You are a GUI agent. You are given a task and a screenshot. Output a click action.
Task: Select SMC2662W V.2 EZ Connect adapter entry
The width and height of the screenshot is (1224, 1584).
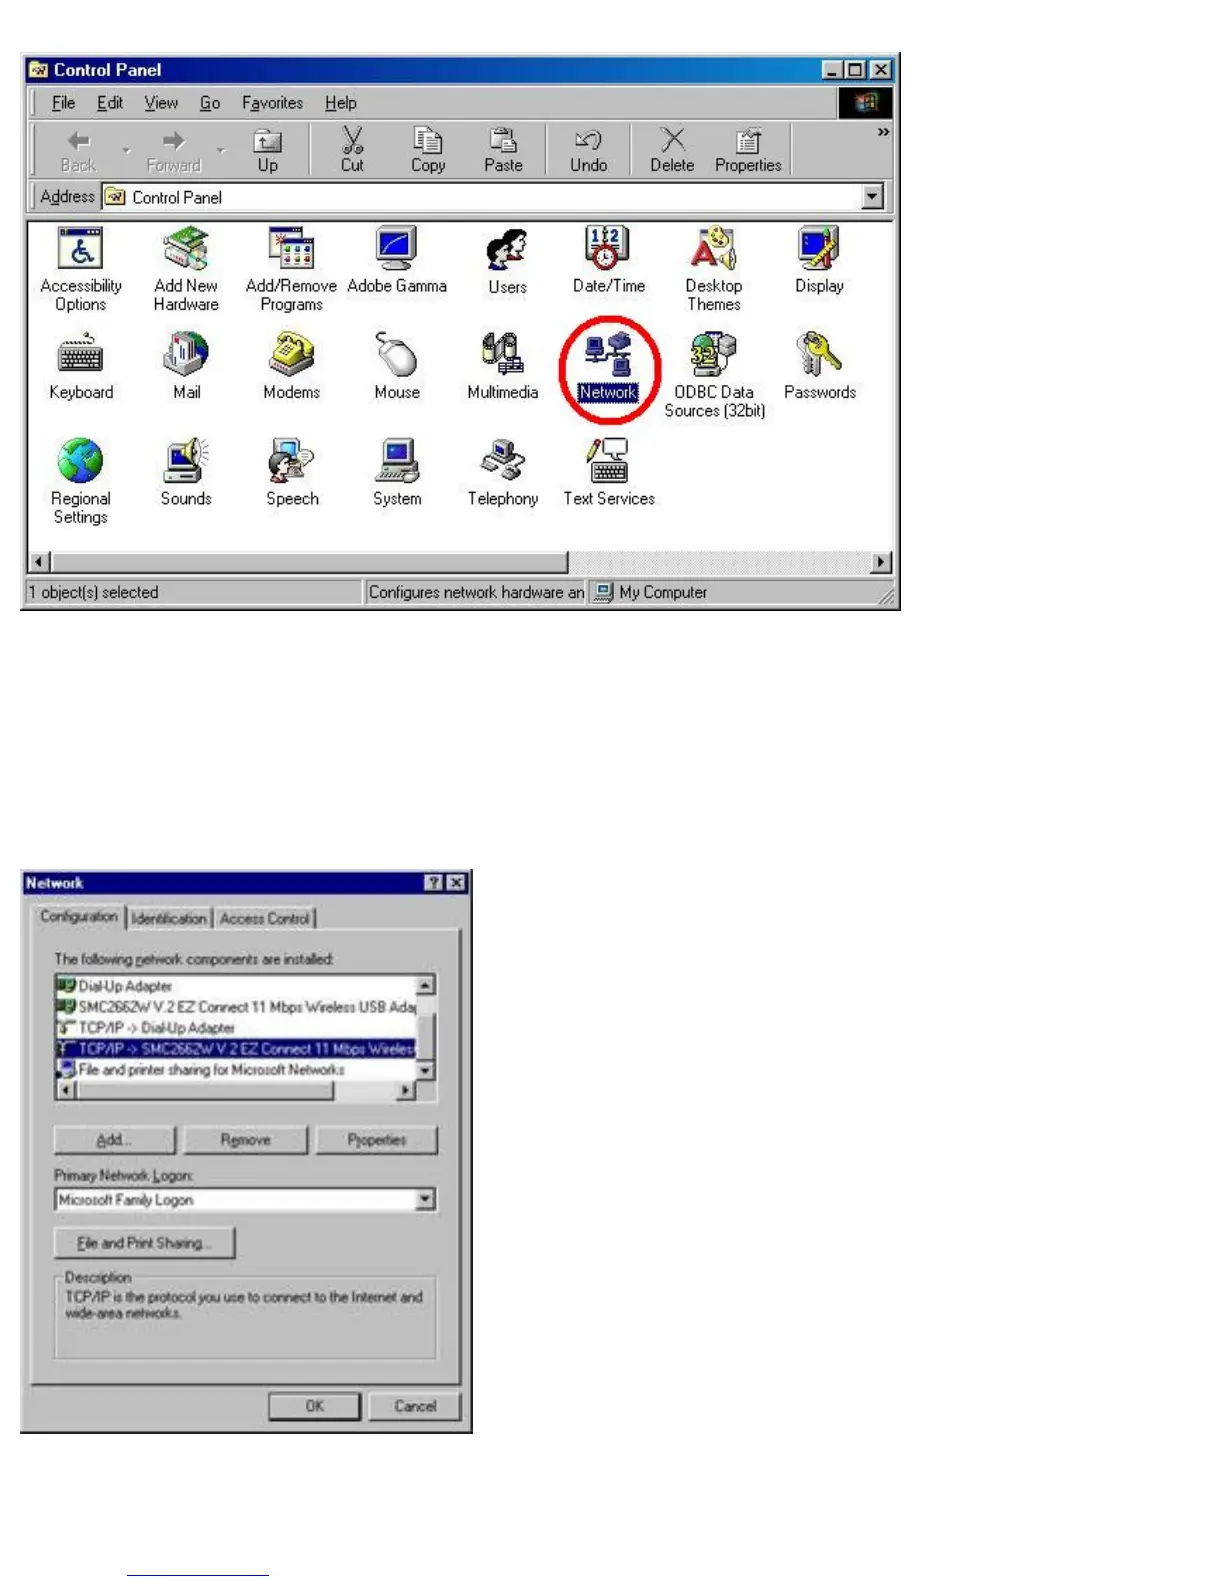(235, 1007)
